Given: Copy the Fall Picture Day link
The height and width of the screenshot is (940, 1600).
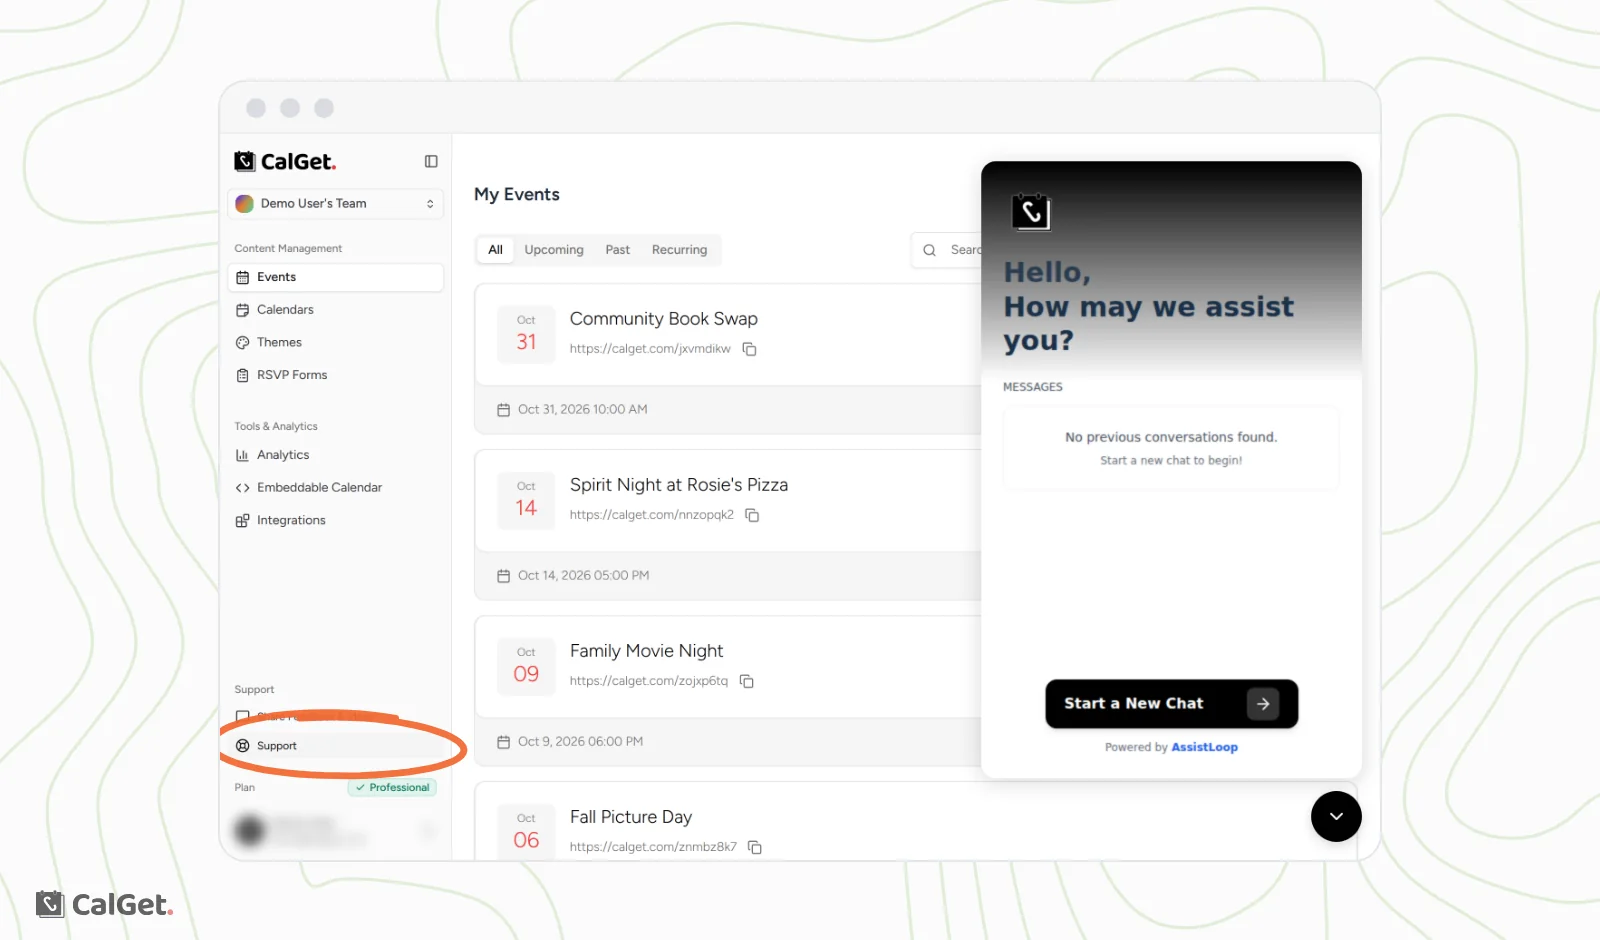Looking at the screenshot, I should pyautogui.click(x=755, y=847).
